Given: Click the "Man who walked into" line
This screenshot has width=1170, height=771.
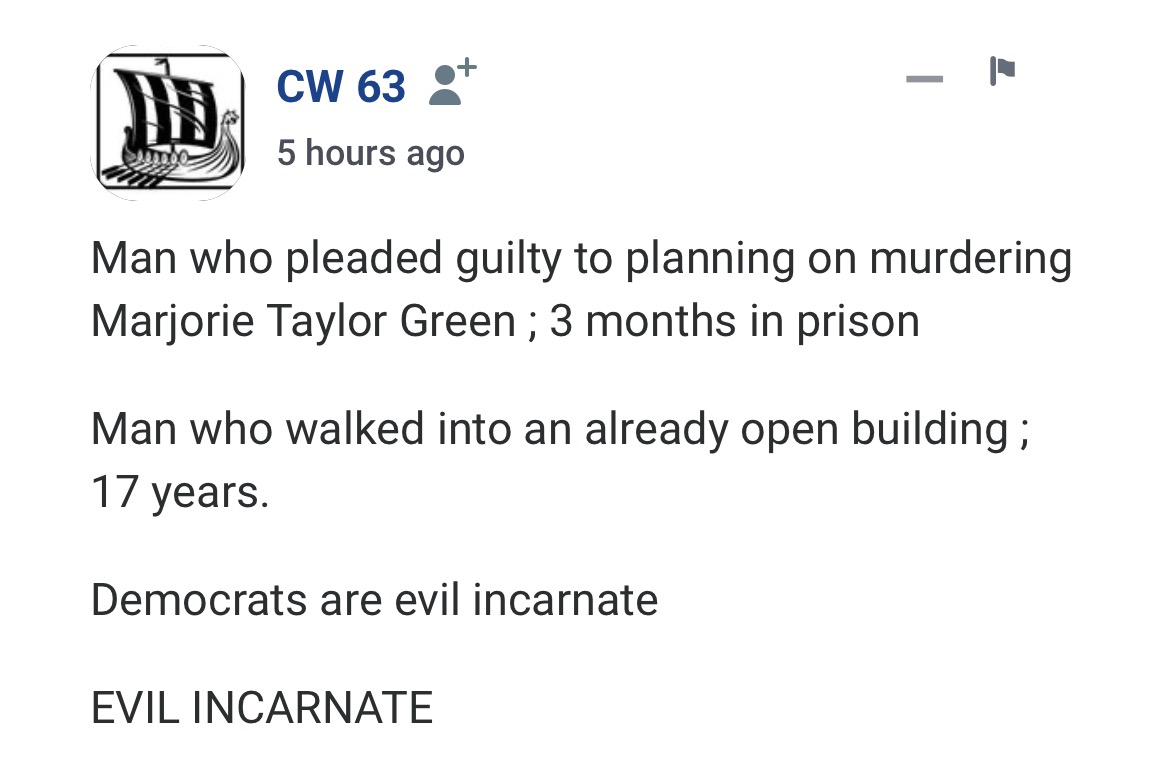Looking at the screenshot, I should (x=560, y=429).
